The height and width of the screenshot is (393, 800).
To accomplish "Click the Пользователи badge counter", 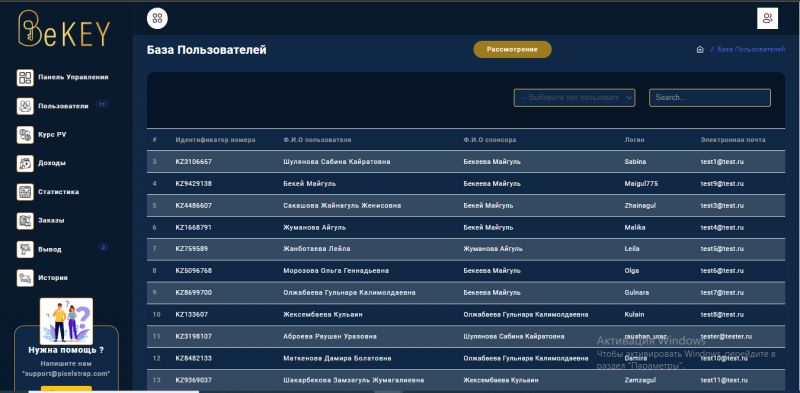I will 102,104.
